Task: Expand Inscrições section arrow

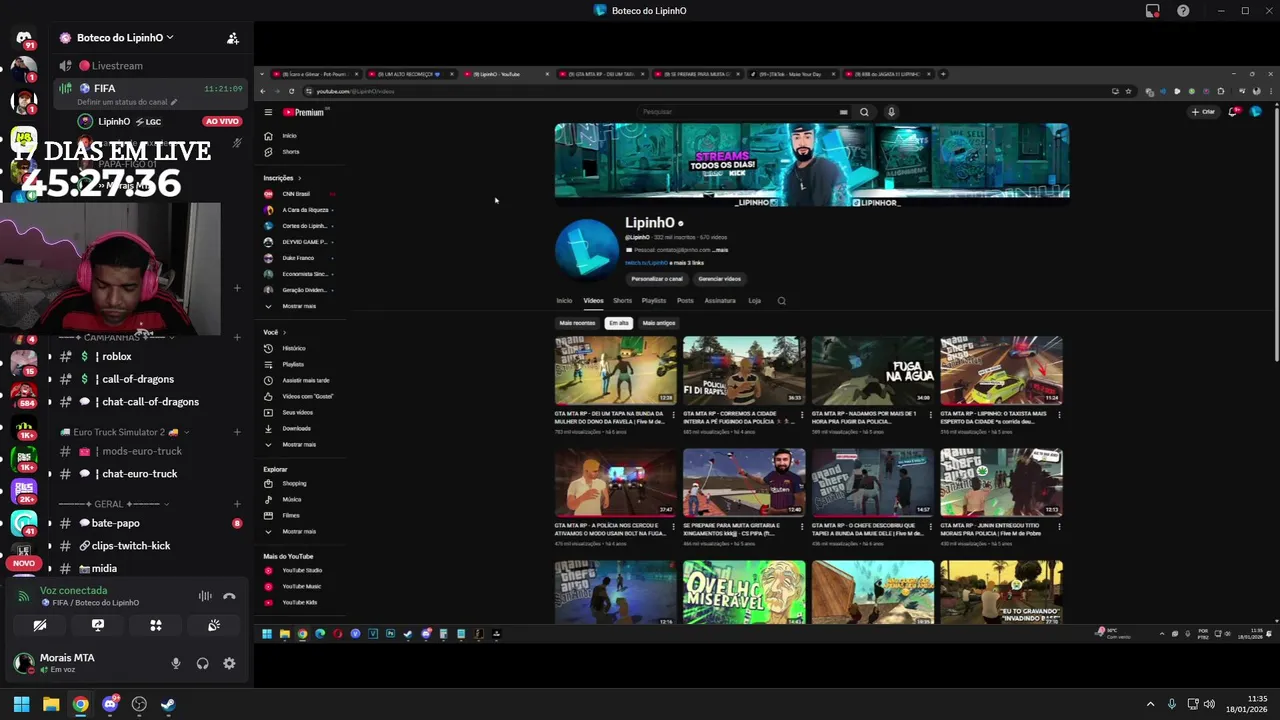Action: click(x=299, y=178)
